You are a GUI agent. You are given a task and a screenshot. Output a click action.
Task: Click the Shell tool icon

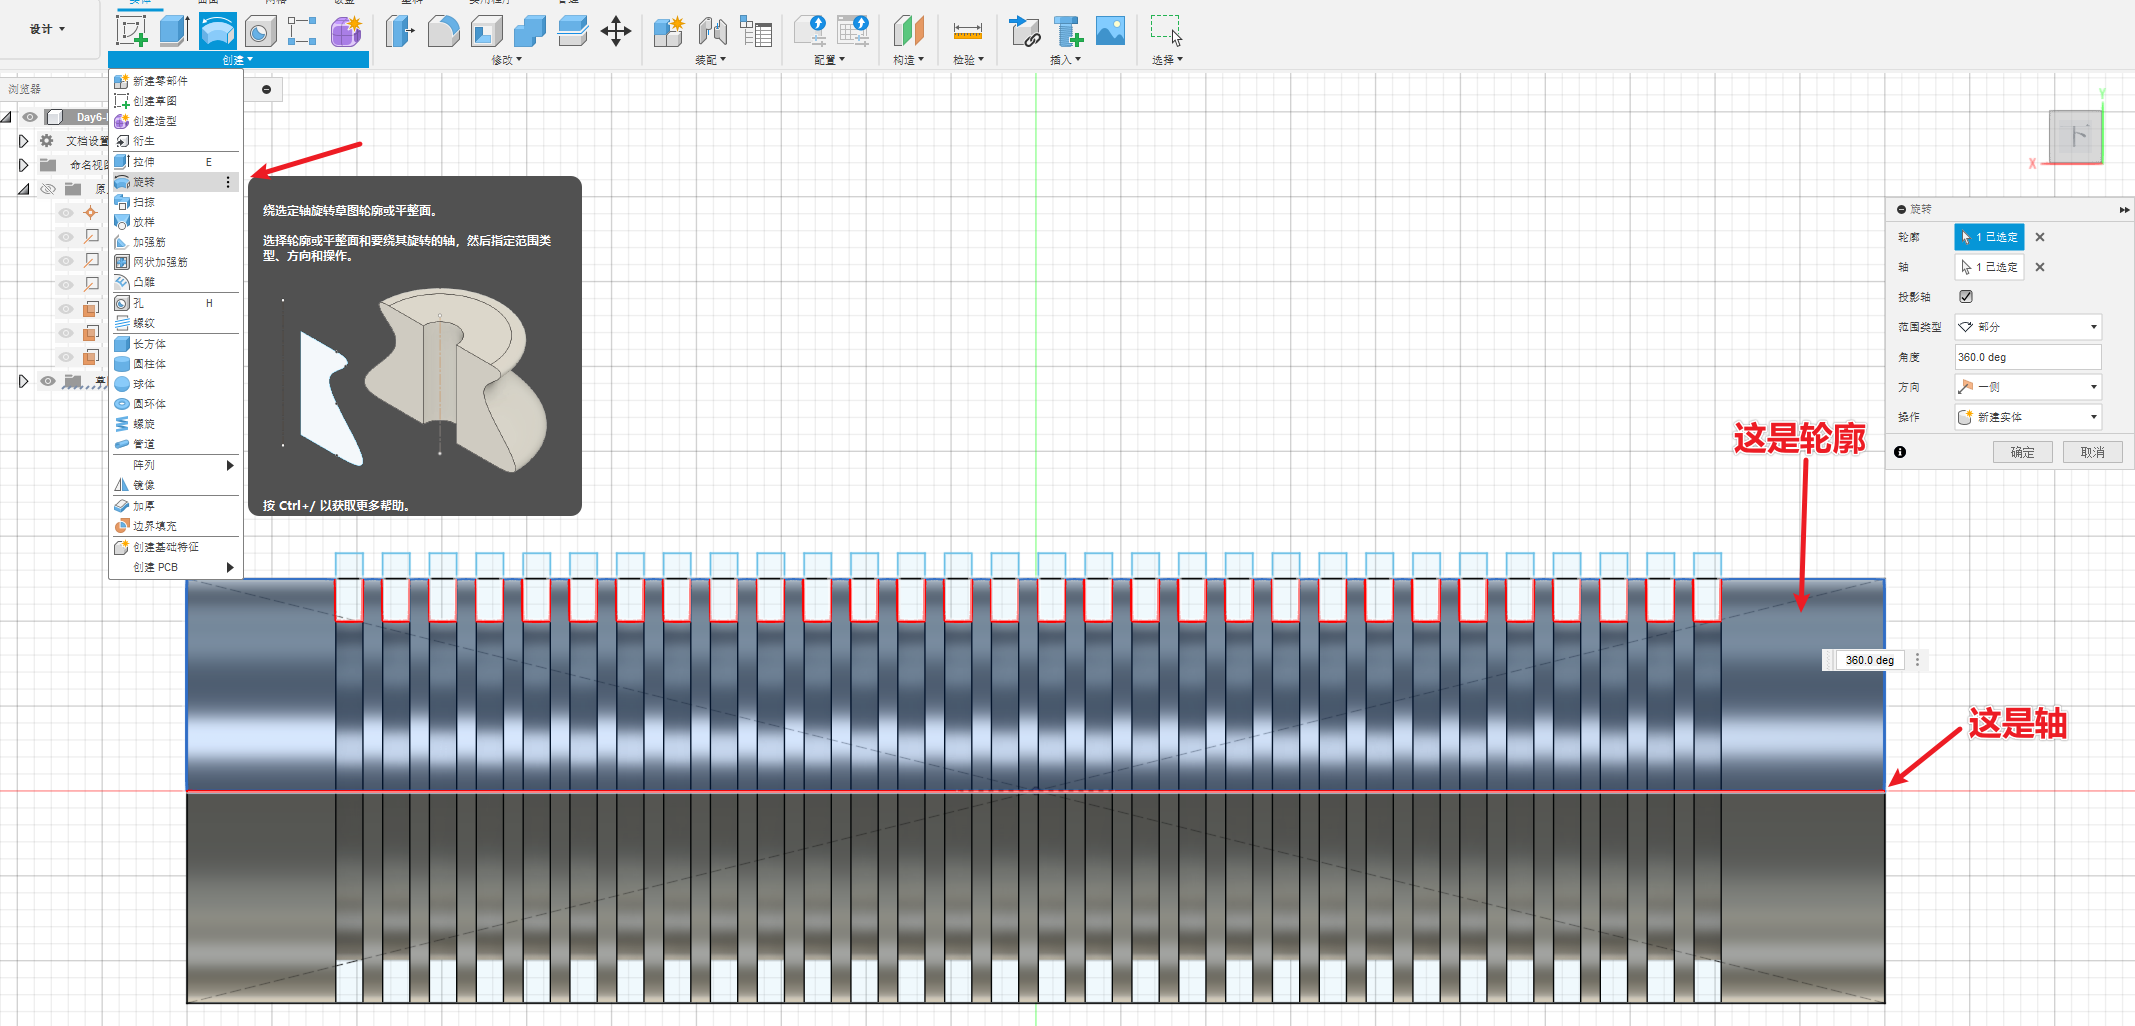[x=486, y=32]
